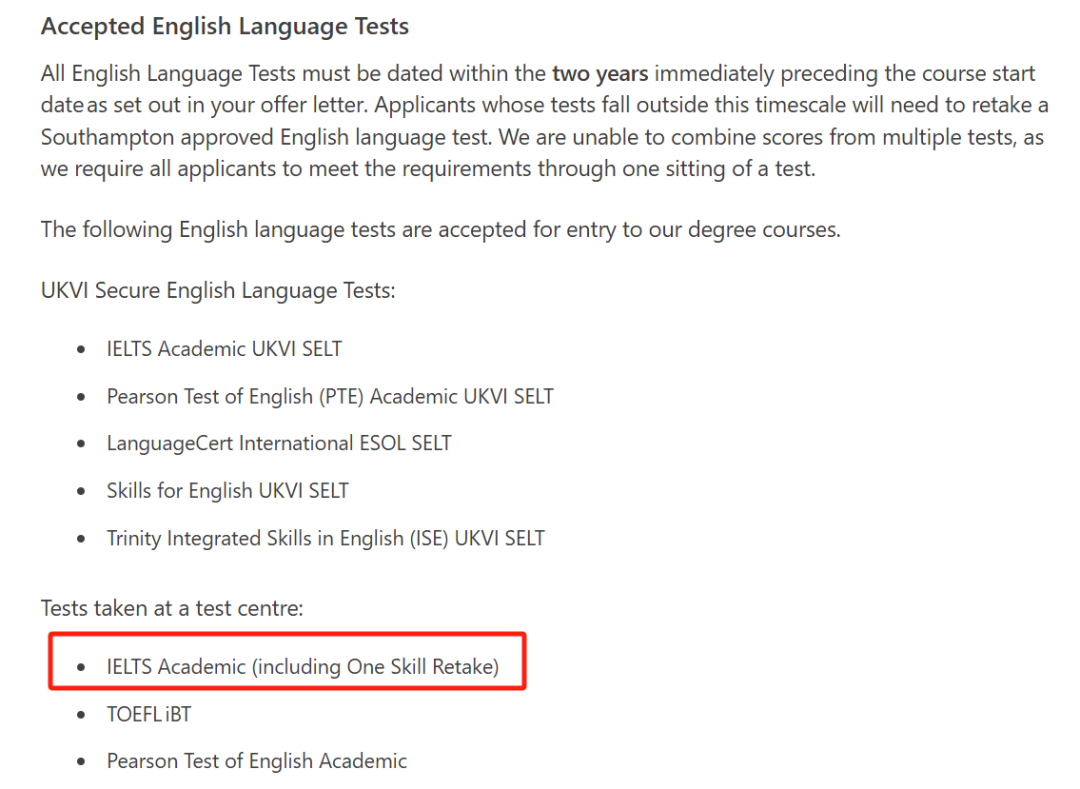Click the bullet before Trinity Integrated Skills
This screenshot has width=1080, height=789.
click(x=81, y=539)
